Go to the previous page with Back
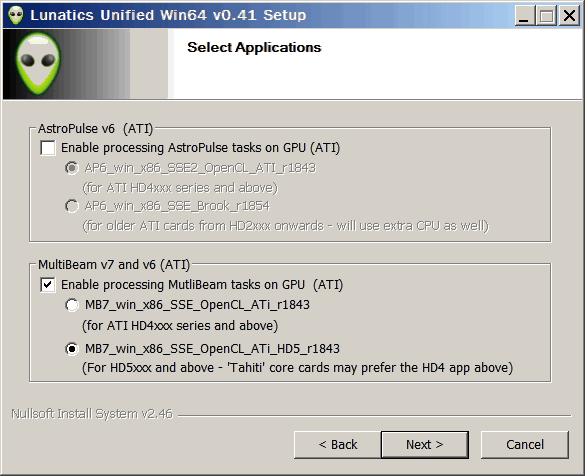Image resolution: width=585 pixels, height=476 pixels. (338, 445)
